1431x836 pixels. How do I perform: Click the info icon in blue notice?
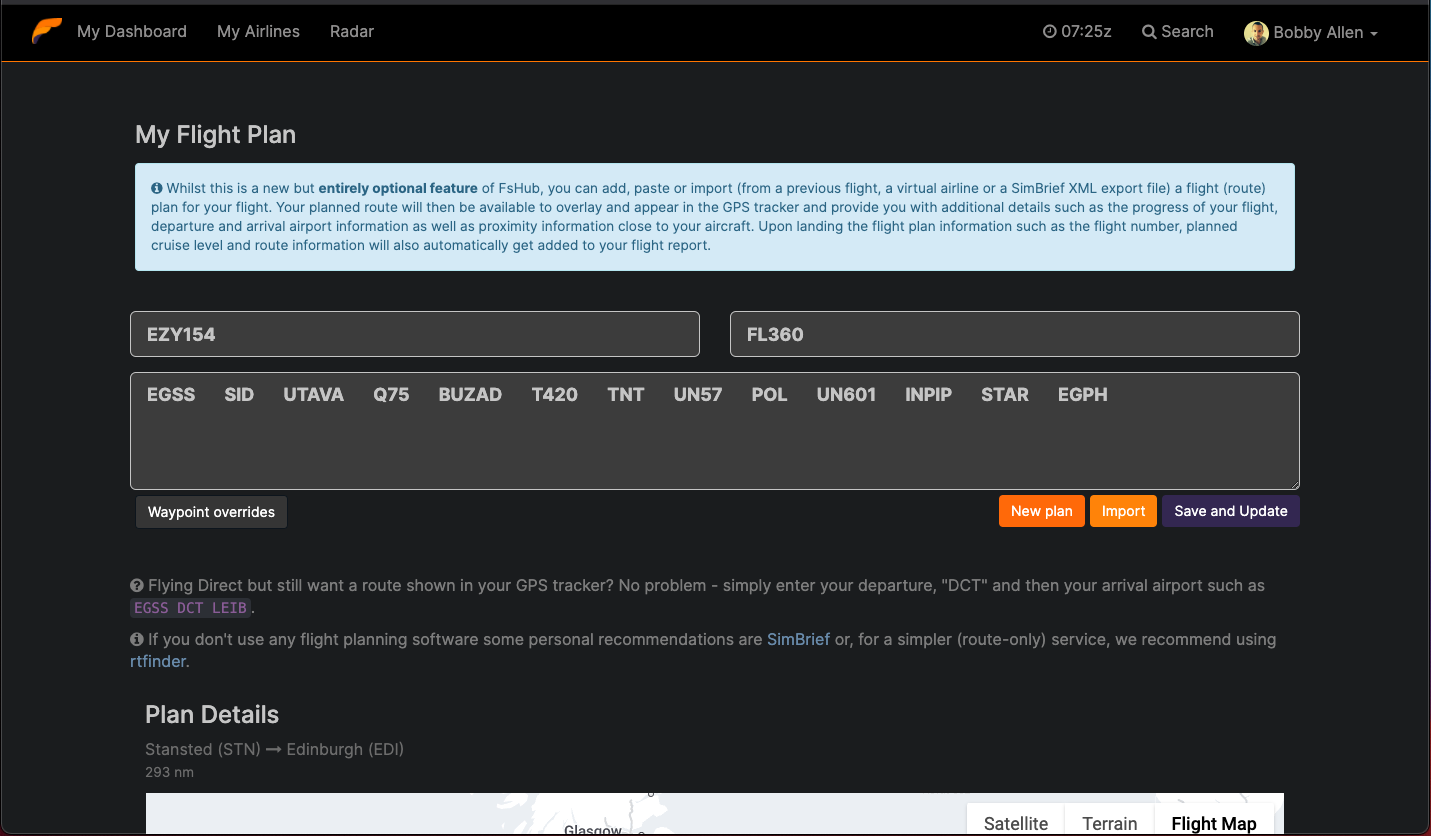157,188
